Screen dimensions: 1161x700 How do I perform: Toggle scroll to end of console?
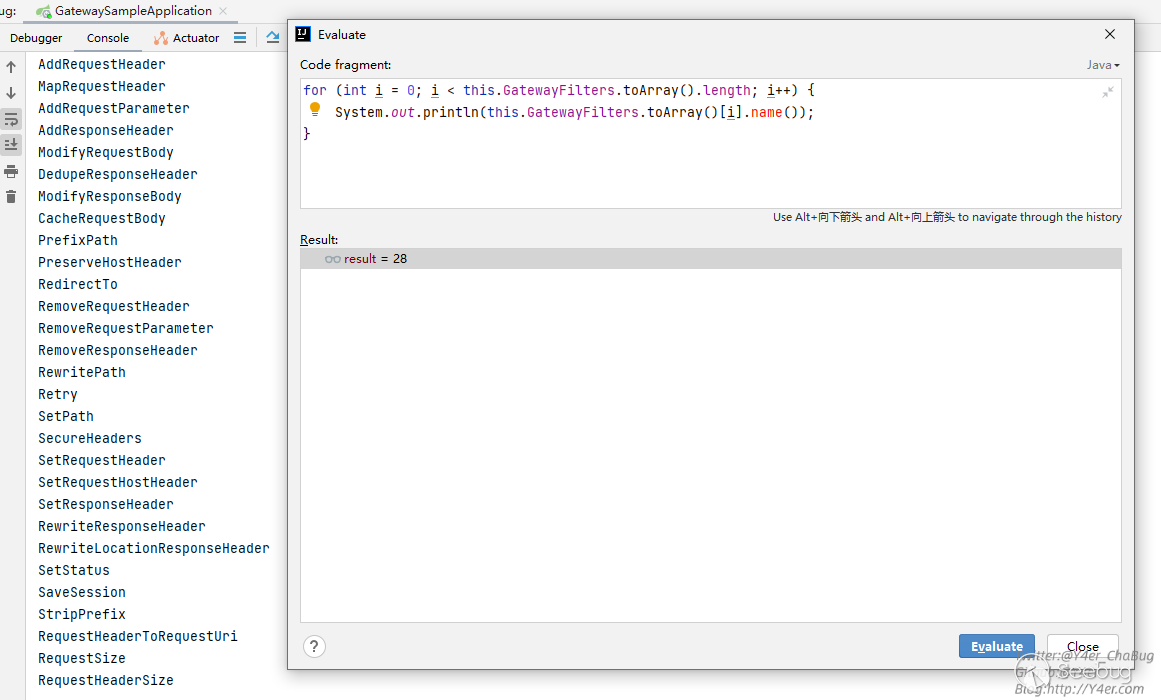(x=11, y=145)
